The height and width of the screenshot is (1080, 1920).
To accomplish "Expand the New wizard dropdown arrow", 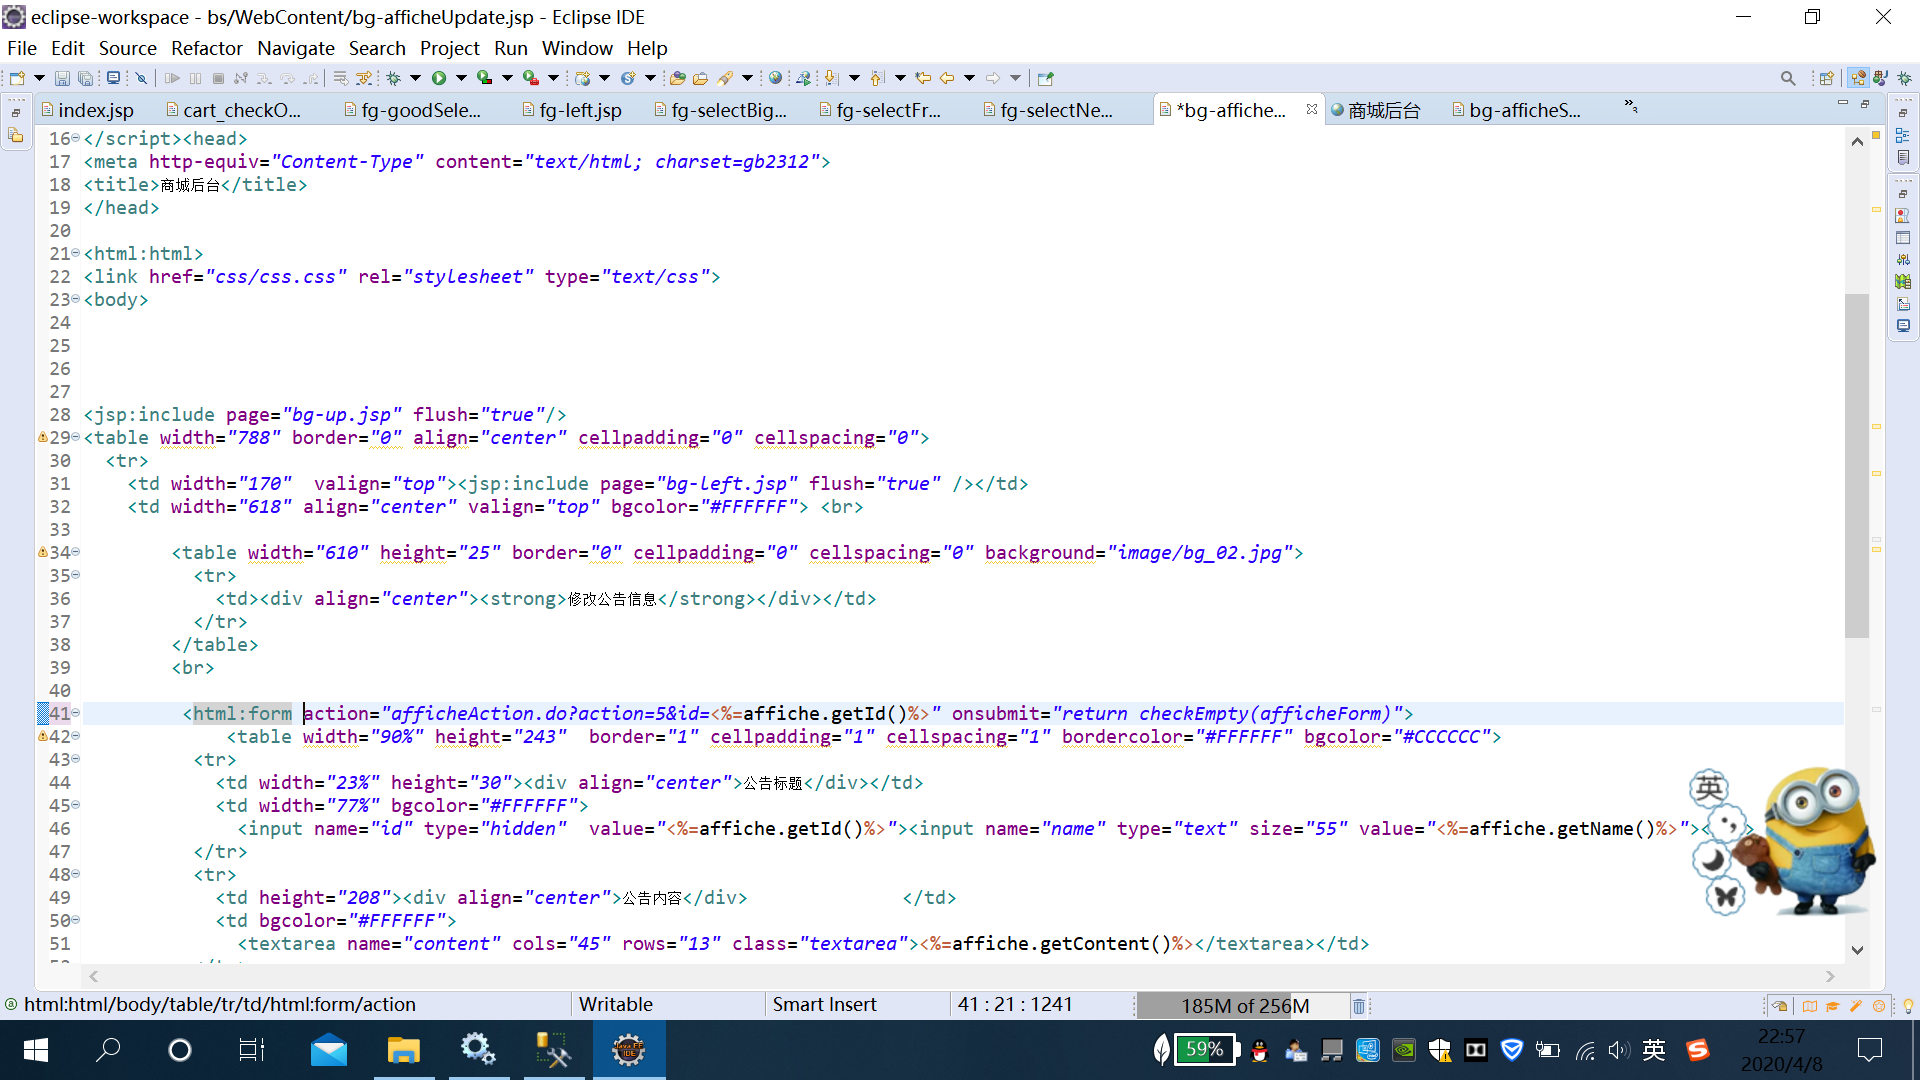I will (x=39, y=78).
